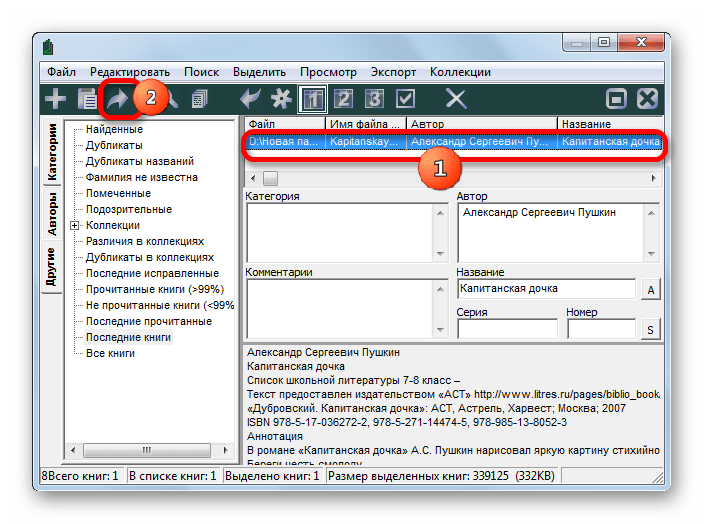Select layout view 2 toolbar button
The height and width of the screenshot is (524, 704).
coord(343,99)
